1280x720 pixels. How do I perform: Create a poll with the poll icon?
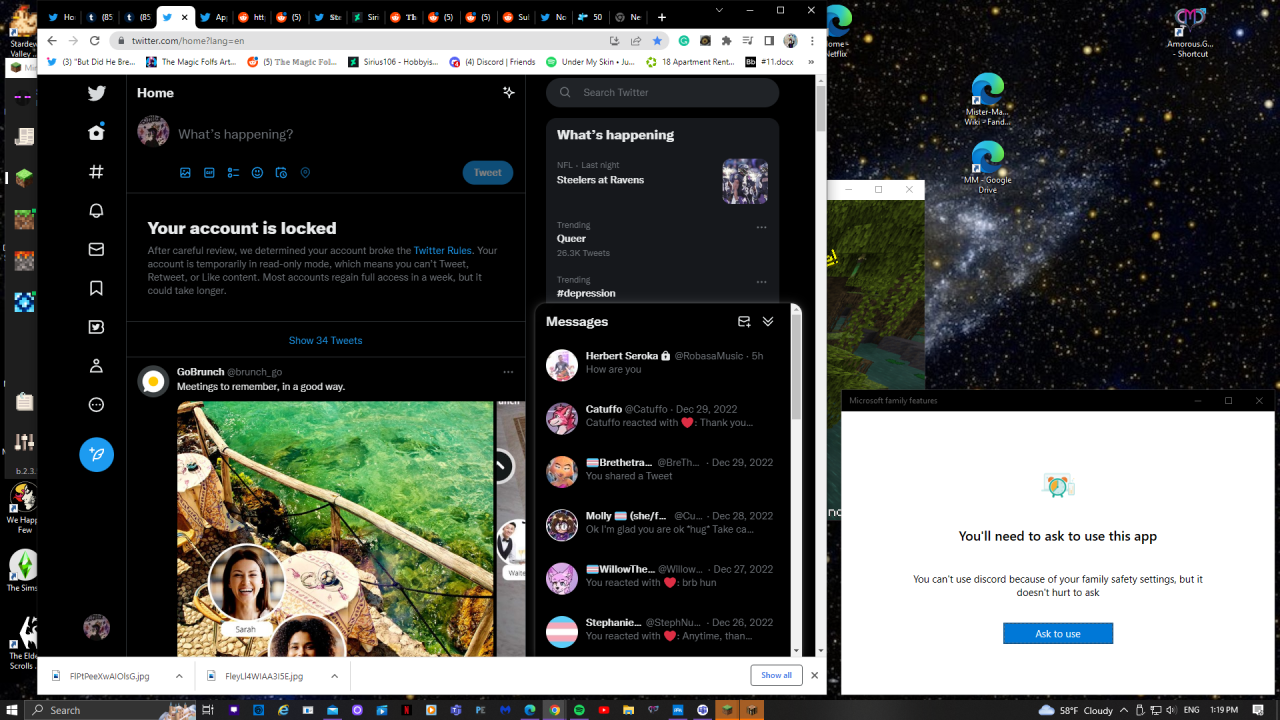[233, 173]
